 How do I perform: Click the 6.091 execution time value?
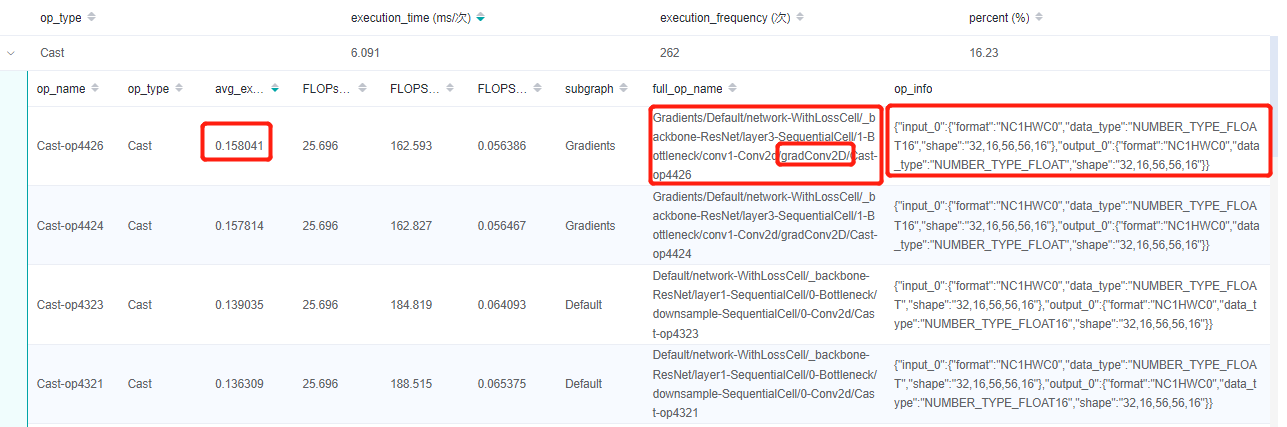[365, 52]
